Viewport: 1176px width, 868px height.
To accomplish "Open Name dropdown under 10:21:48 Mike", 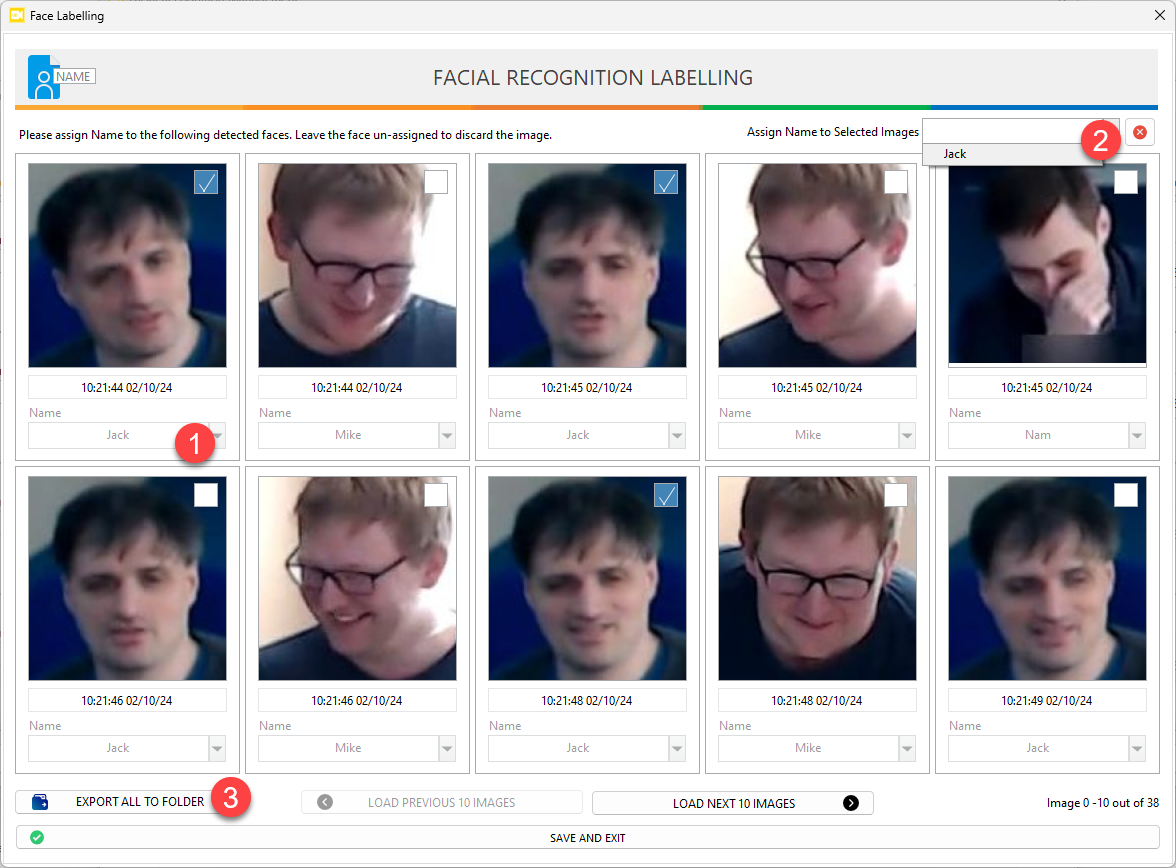I will pos(908,748).
